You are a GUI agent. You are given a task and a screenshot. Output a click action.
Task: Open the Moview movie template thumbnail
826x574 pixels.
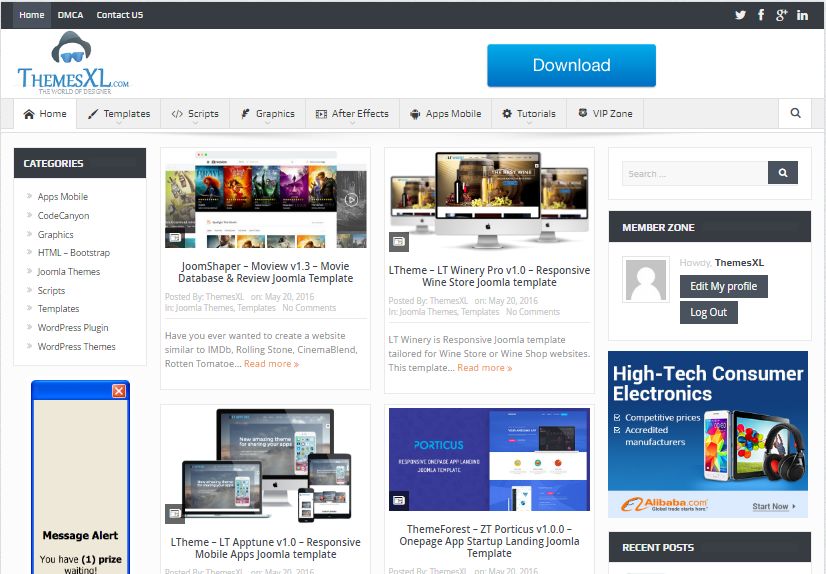266,200
